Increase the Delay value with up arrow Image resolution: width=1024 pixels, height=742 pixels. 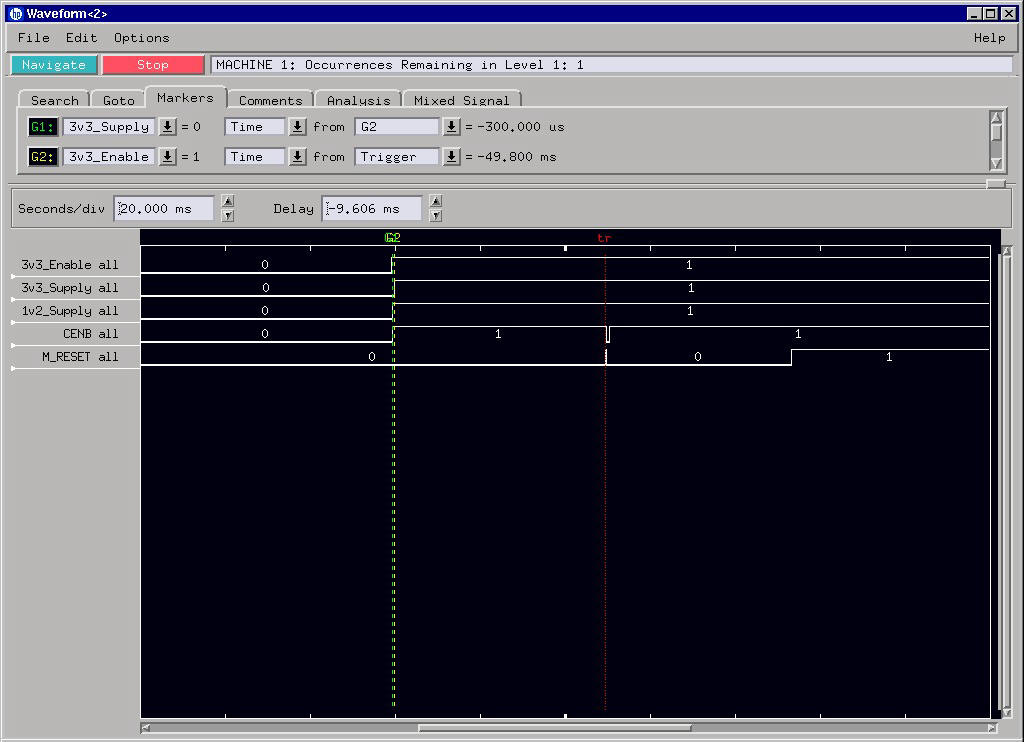point(436,201)
